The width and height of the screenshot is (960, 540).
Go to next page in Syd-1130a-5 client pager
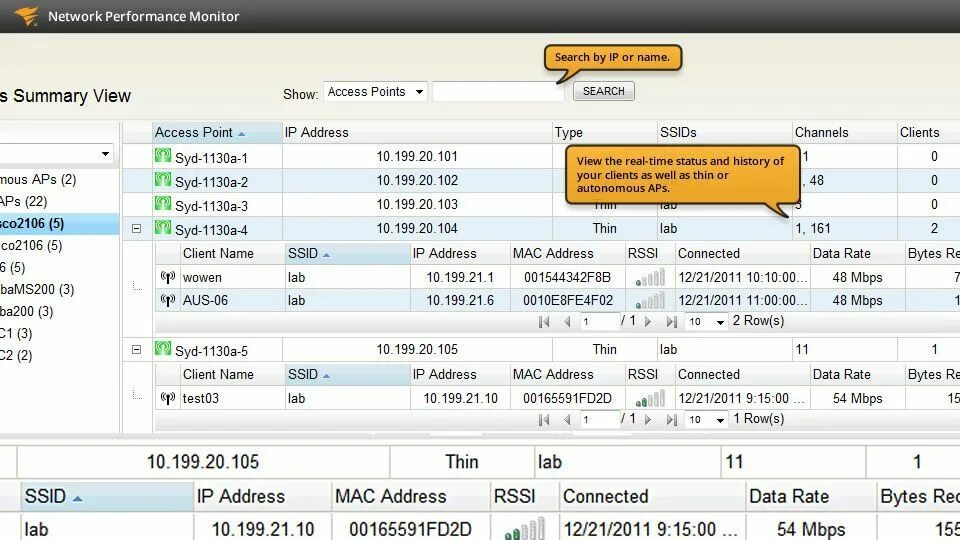point(648,419)
